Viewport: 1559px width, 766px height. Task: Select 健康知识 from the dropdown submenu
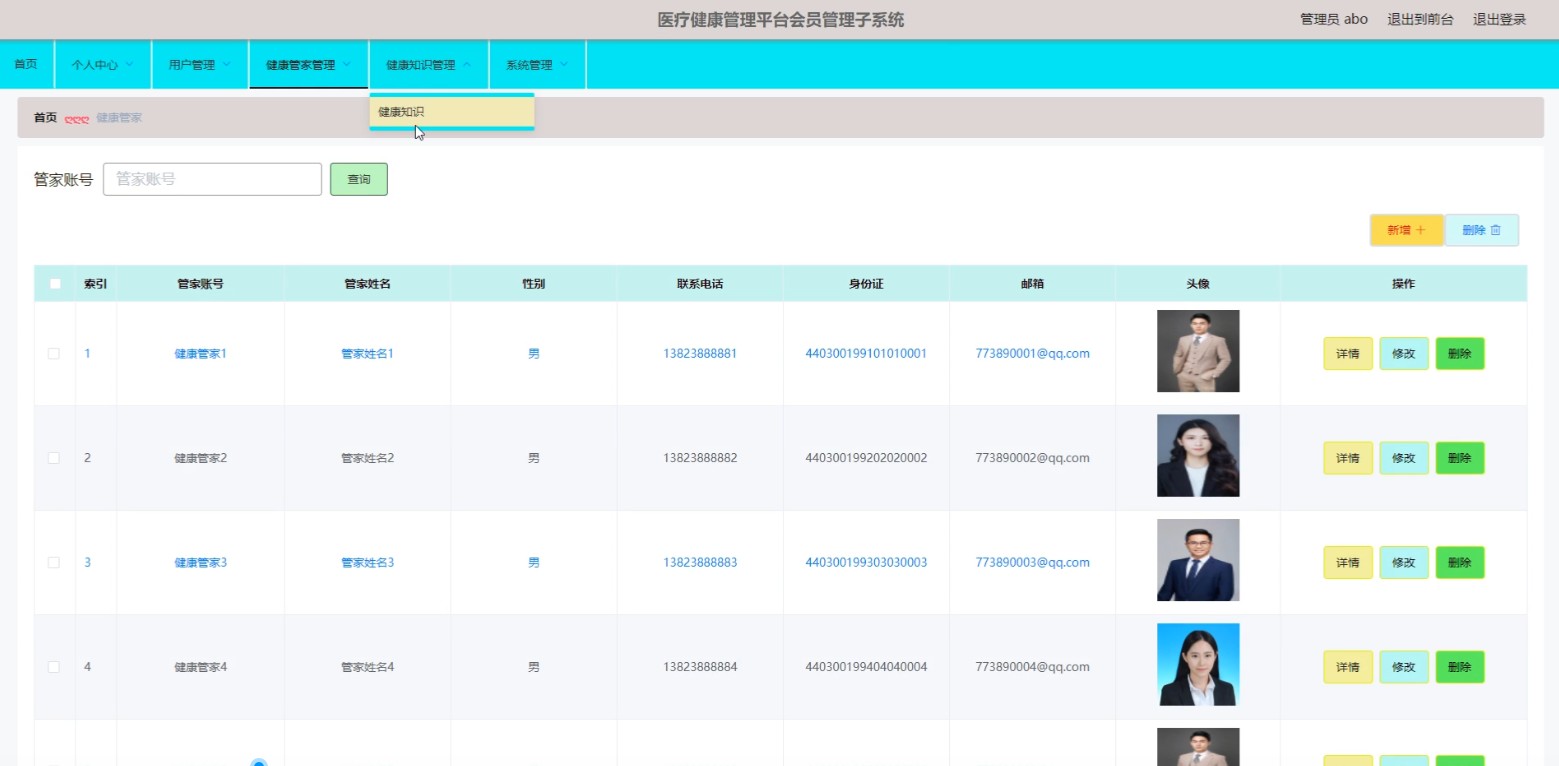tap(452, 112)
